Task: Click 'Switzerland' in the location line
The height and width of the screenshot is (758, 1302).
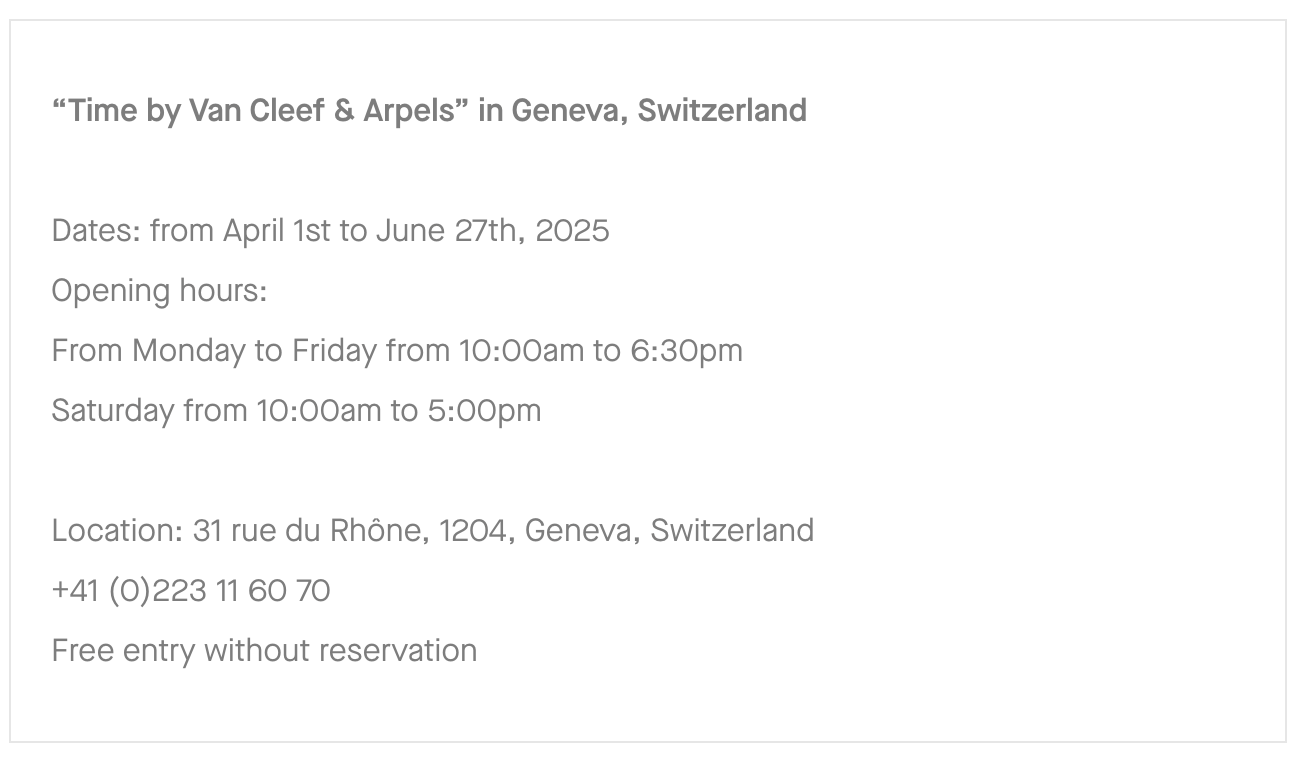Action: click(732, 530)
